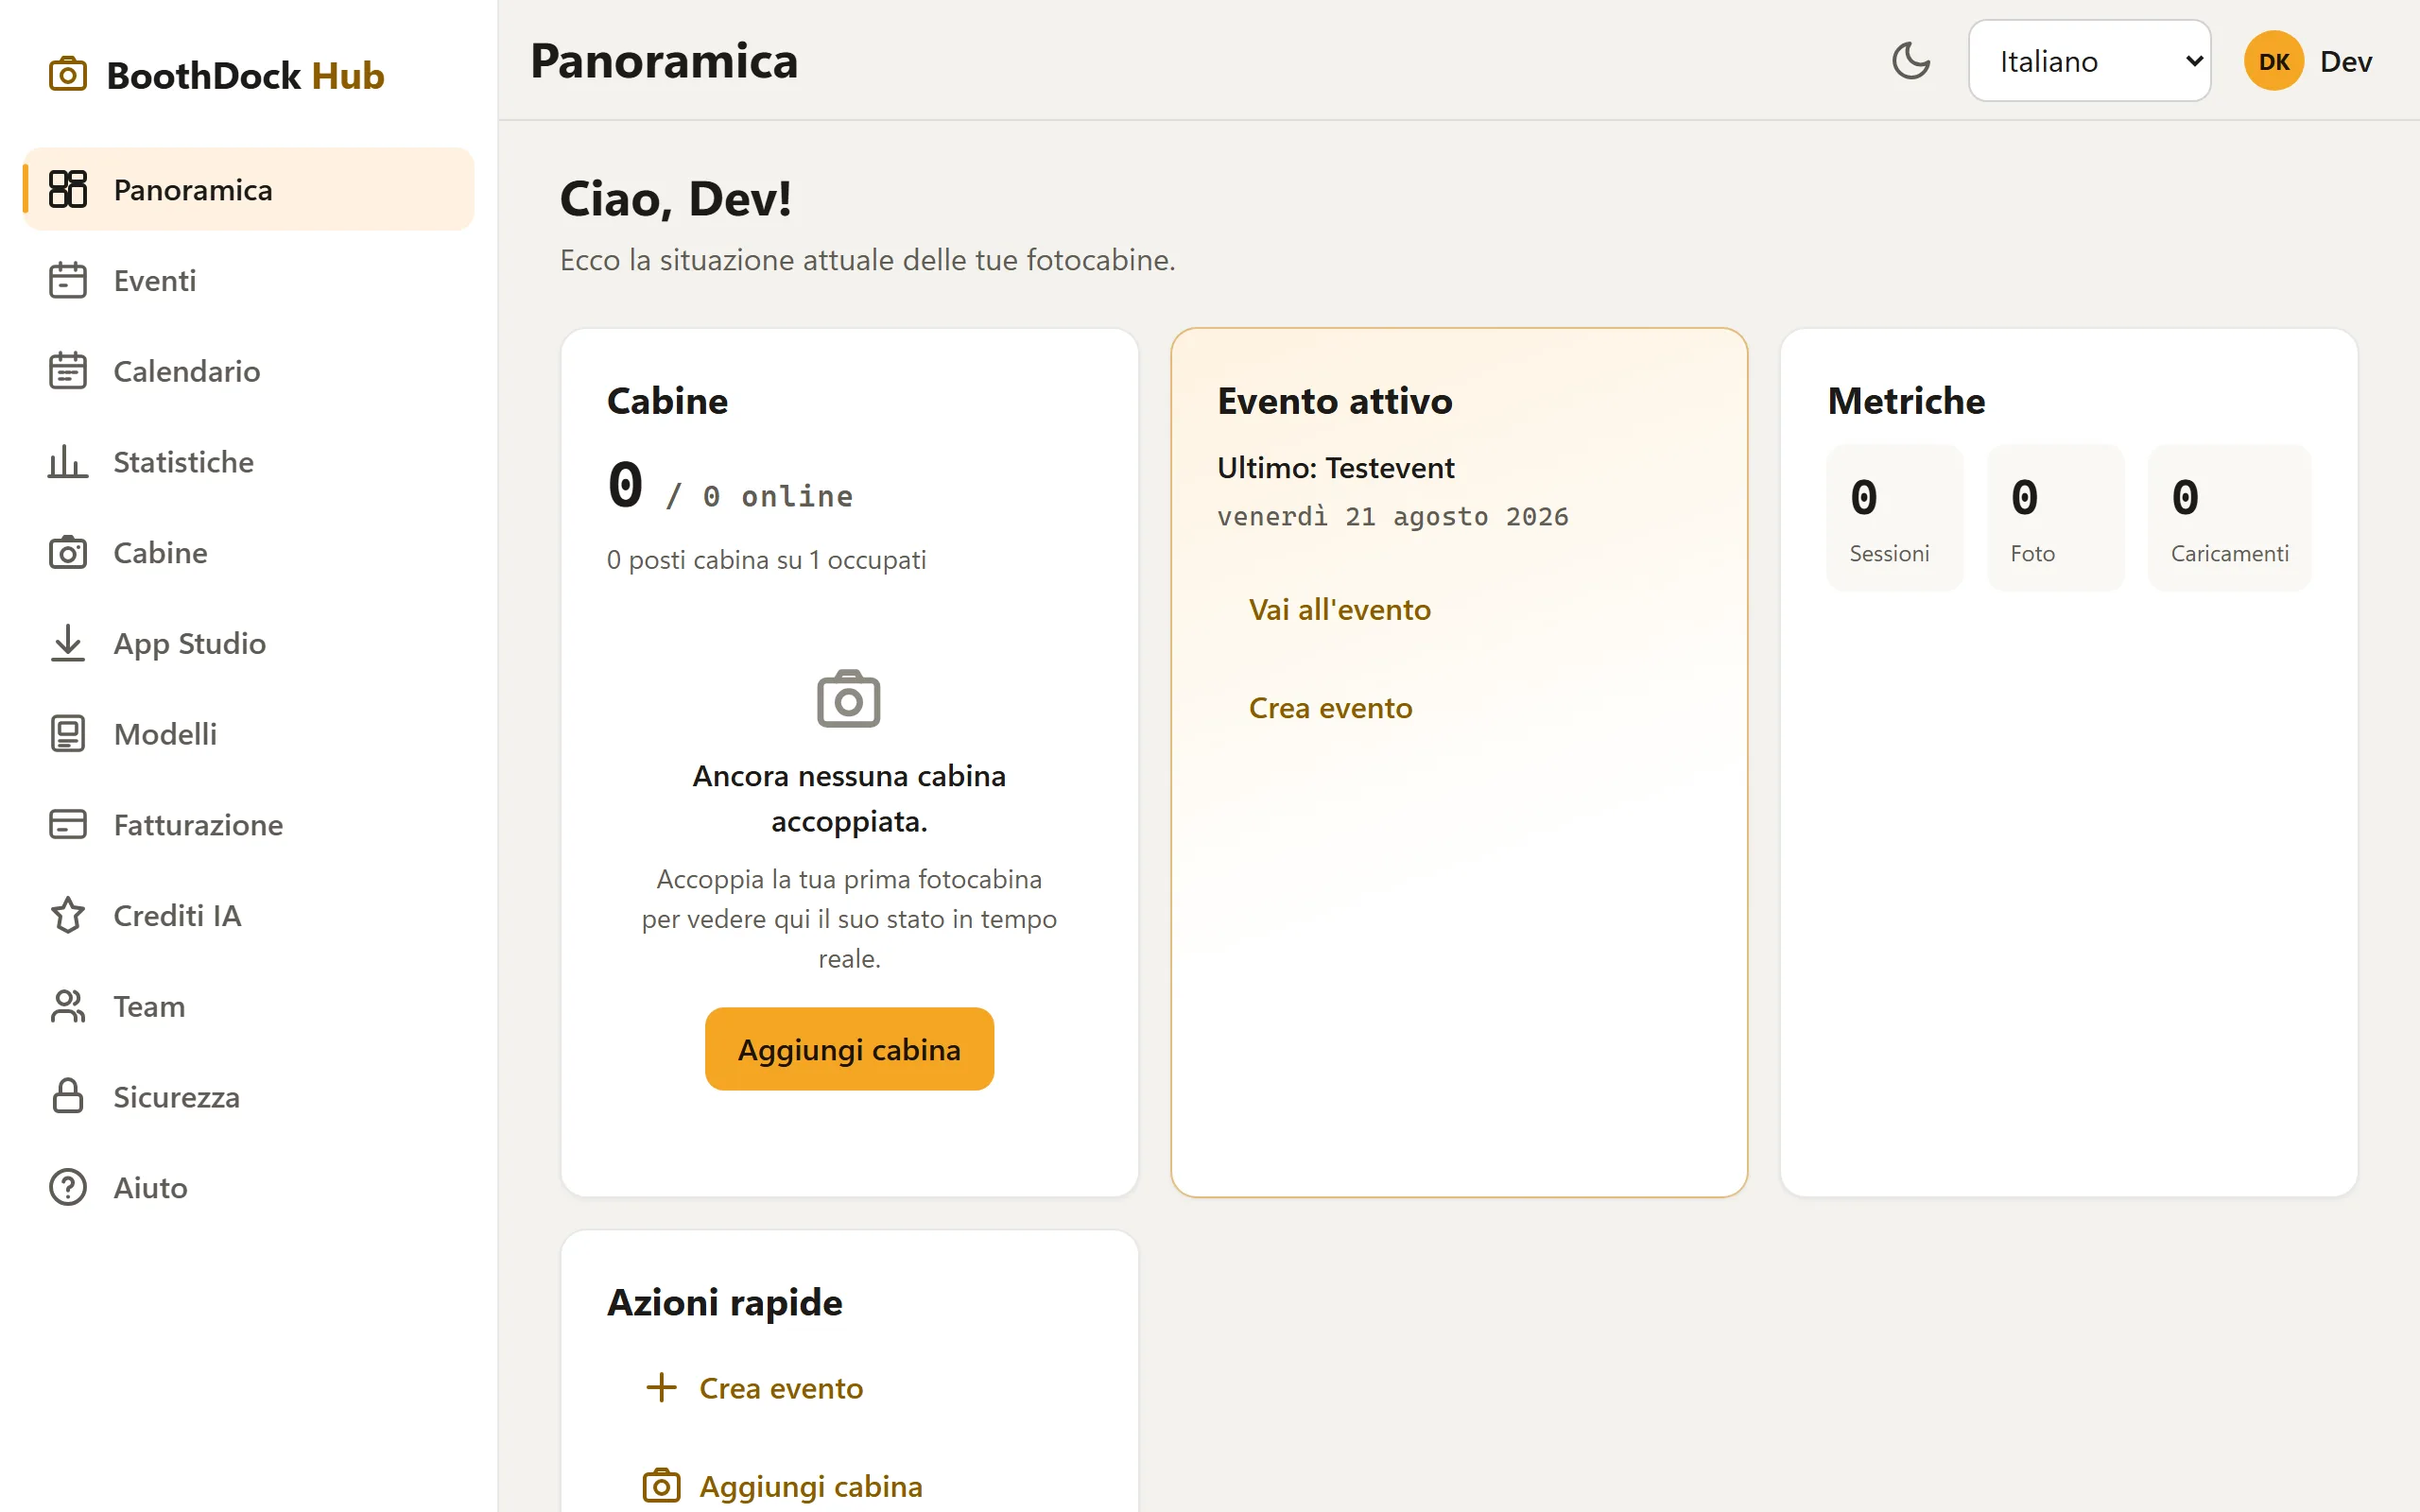2420x1512 pixels.
Task: Click the empty-state camera icon in Cabine card
Action: pyautogui.click(x=849, y=698)
